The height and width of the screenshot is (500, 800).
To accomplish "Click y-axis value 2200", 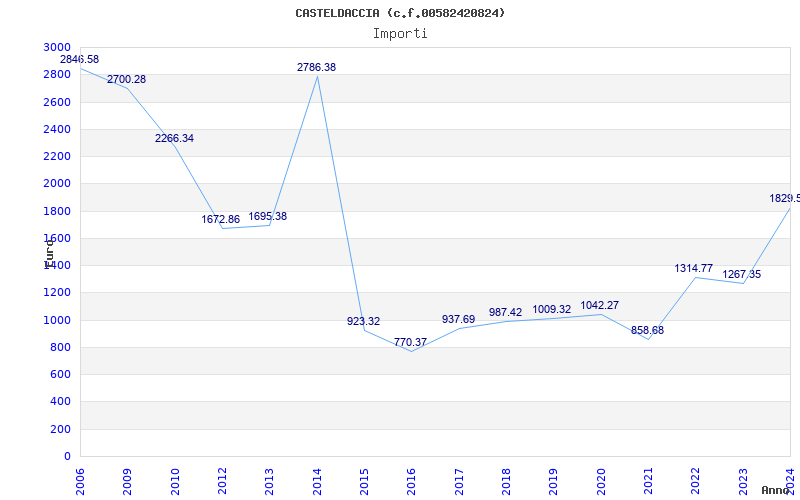I will [x=57, y=156].
